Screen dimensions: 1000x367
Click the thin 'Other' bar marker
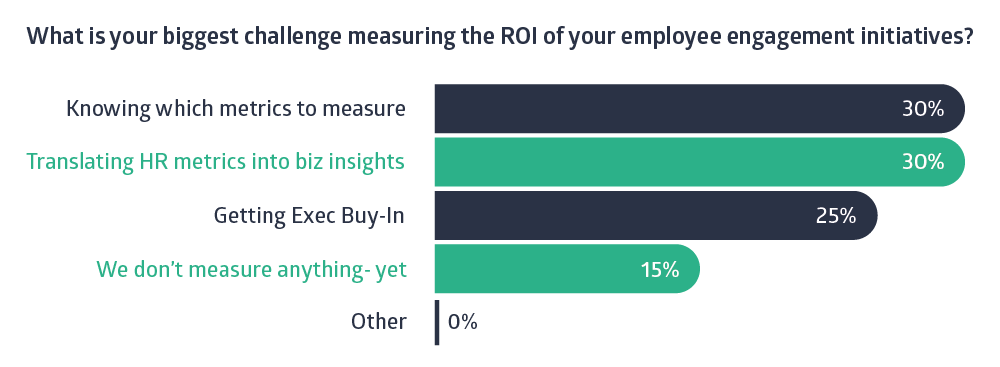click(x=437, y=322)
